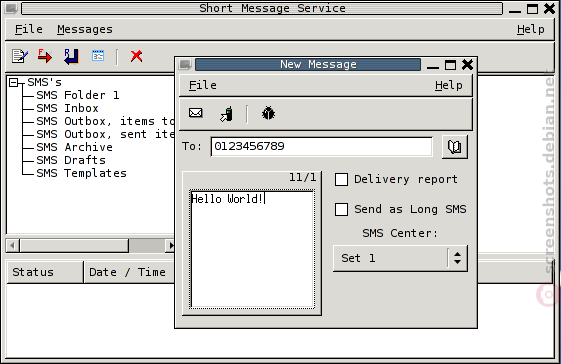Click the 11/1 character counter
The height and width of the screenshot is (364, 561).
tap(303, 178)
